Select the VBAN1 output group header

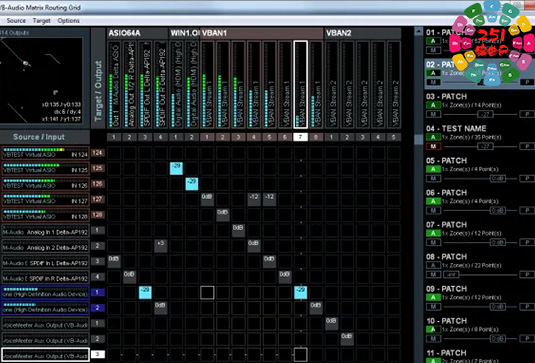pos(262,33)
